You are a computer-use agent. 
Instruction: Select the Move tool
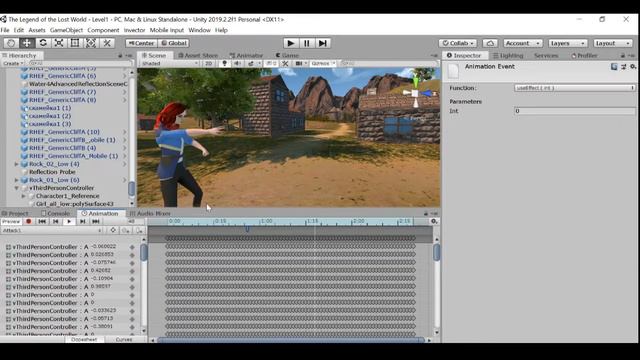tap(27, 43)
